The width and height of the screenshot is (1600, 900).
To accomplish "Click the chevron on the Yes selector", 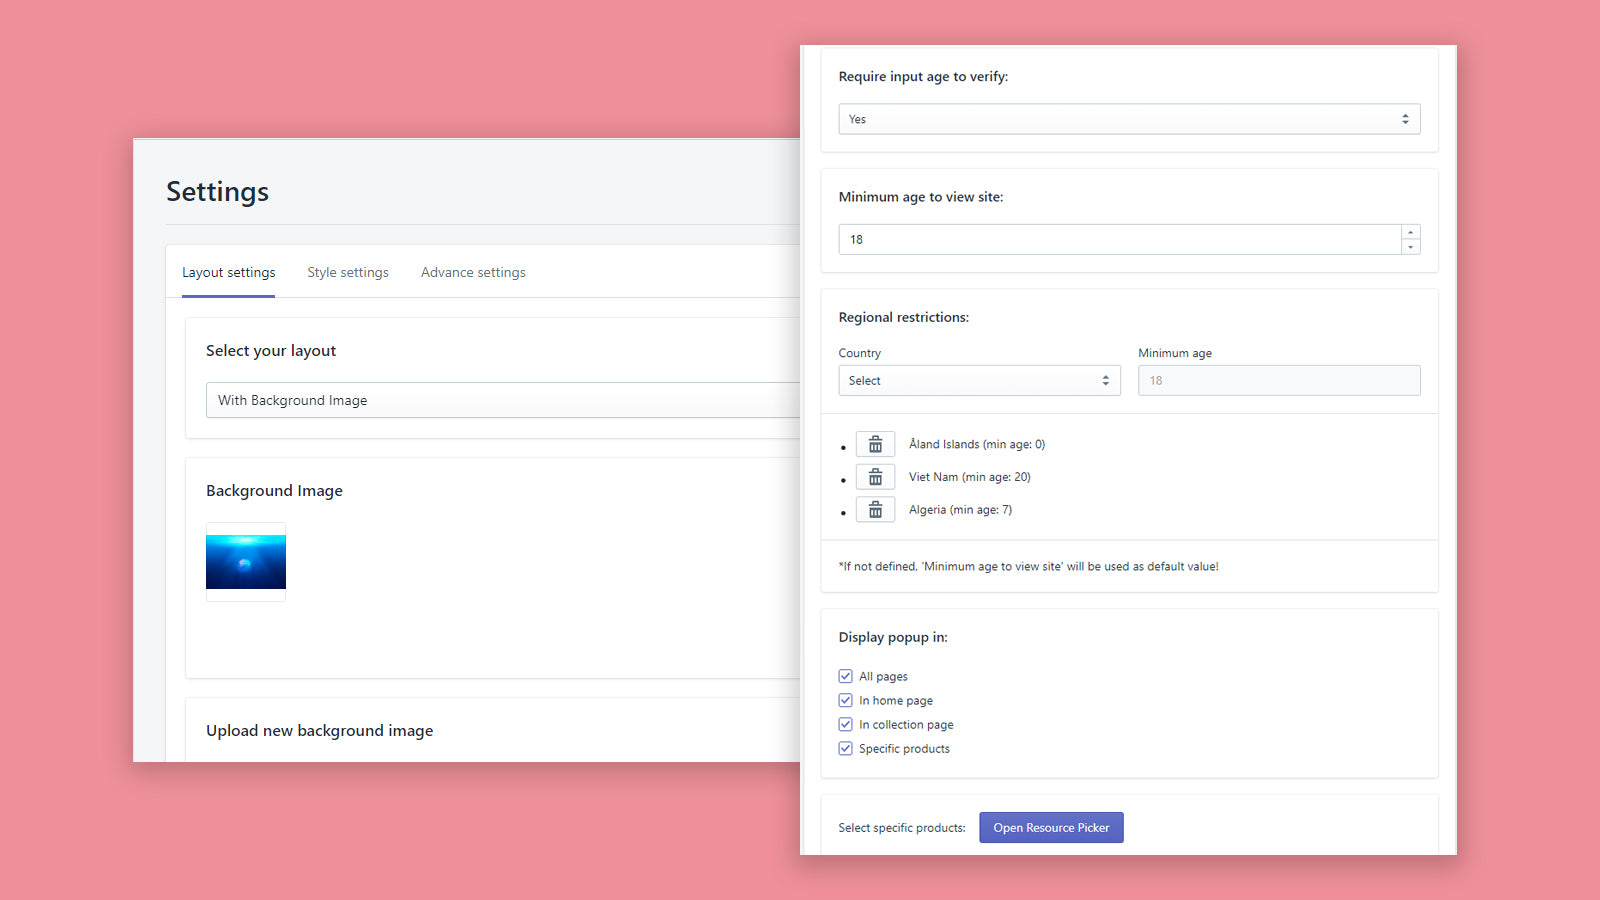I will (x=1406, y=119).
